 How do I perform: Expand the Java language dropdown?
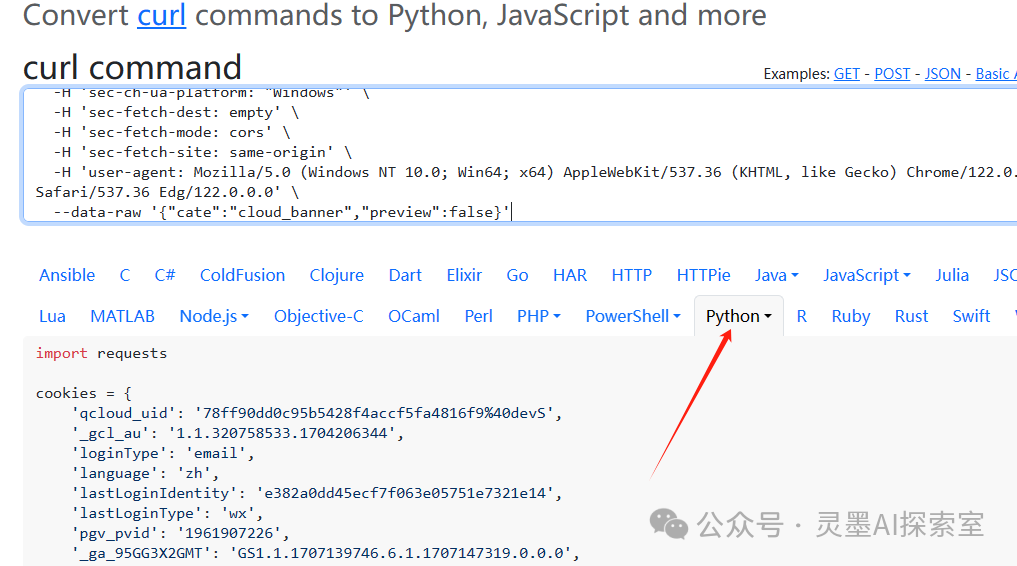point(776,275)
